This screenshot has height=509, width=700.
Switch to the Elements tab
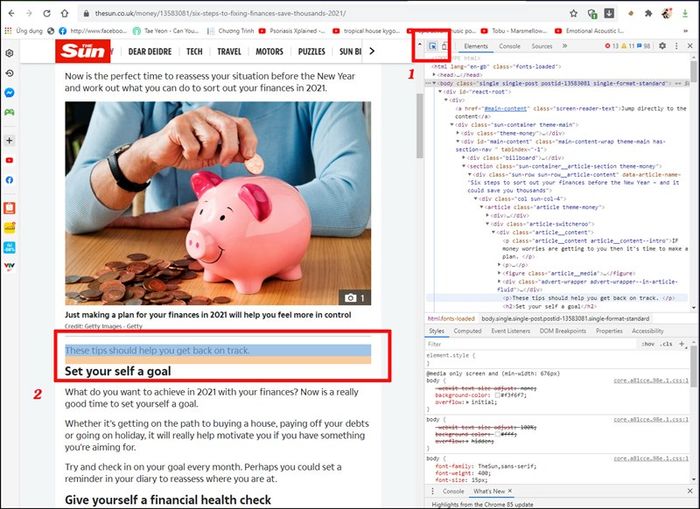(476, 46)
